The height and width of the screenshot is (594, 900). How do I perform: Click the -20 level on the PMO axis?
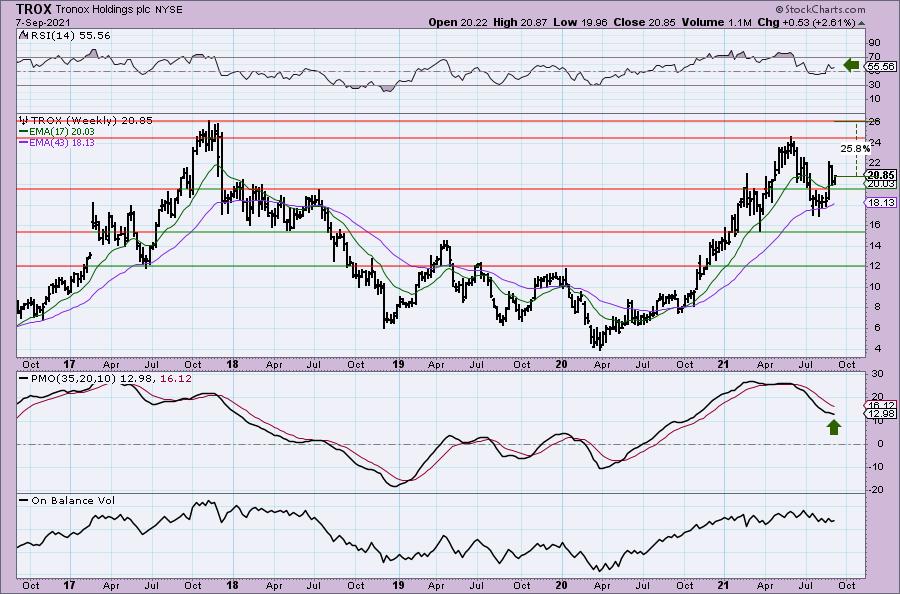coord(876,490)
